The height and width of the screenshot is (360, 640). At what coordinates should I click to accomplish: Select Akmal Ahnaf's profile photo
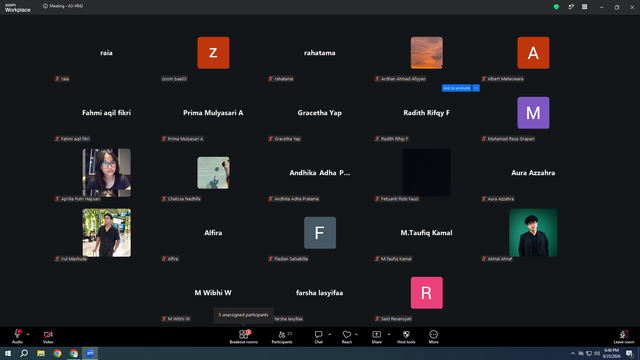point(533,233)
